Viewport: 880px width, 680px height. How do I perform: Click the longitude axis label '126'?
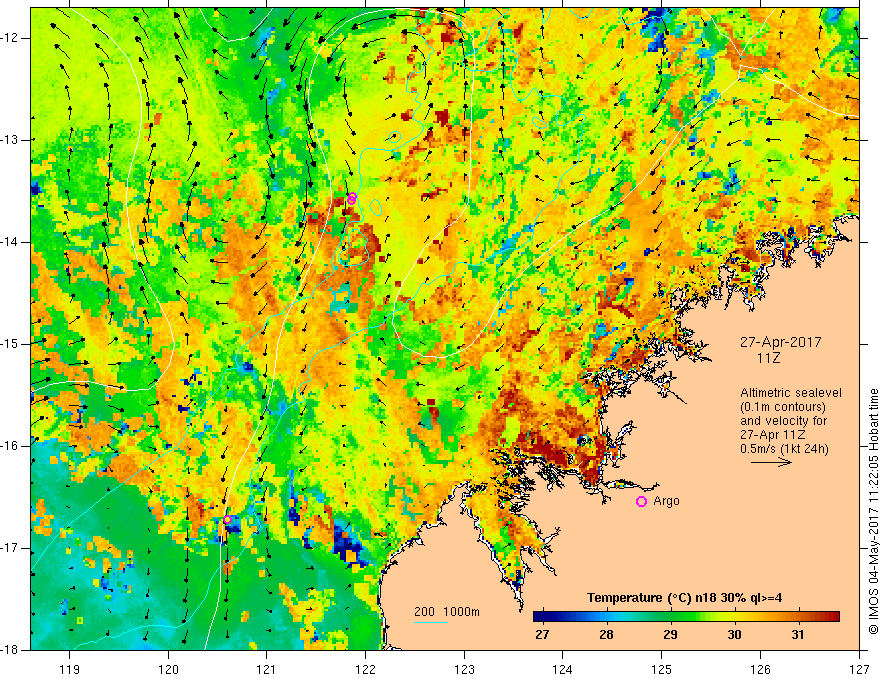760,669
